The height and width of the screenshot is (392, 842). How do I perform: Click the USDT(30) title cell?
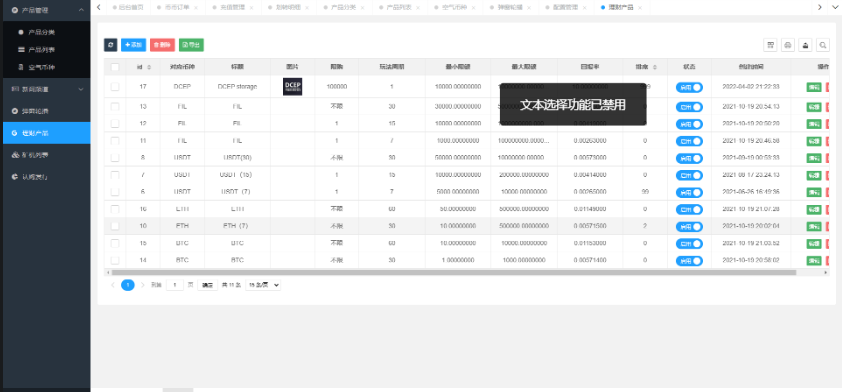237,158
